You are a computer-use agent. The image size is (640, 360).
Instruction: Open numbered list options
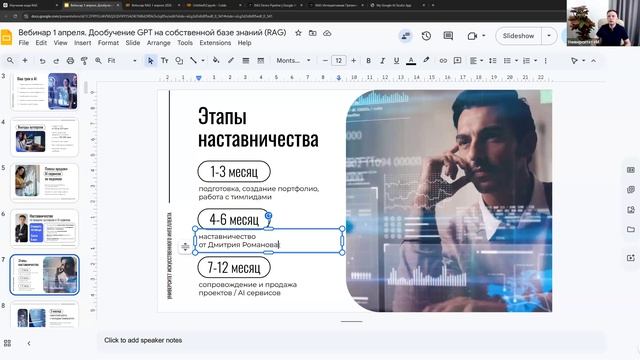530,60
